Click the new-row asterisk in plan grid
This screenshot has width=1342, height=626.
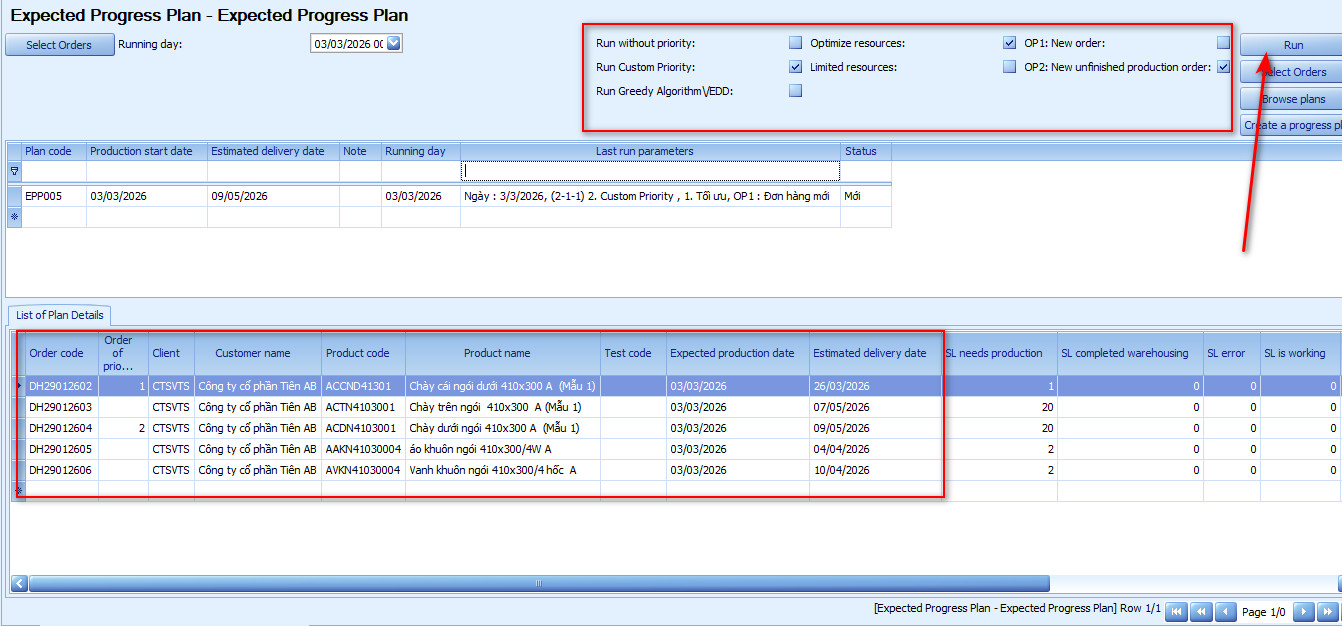[14, 216]
